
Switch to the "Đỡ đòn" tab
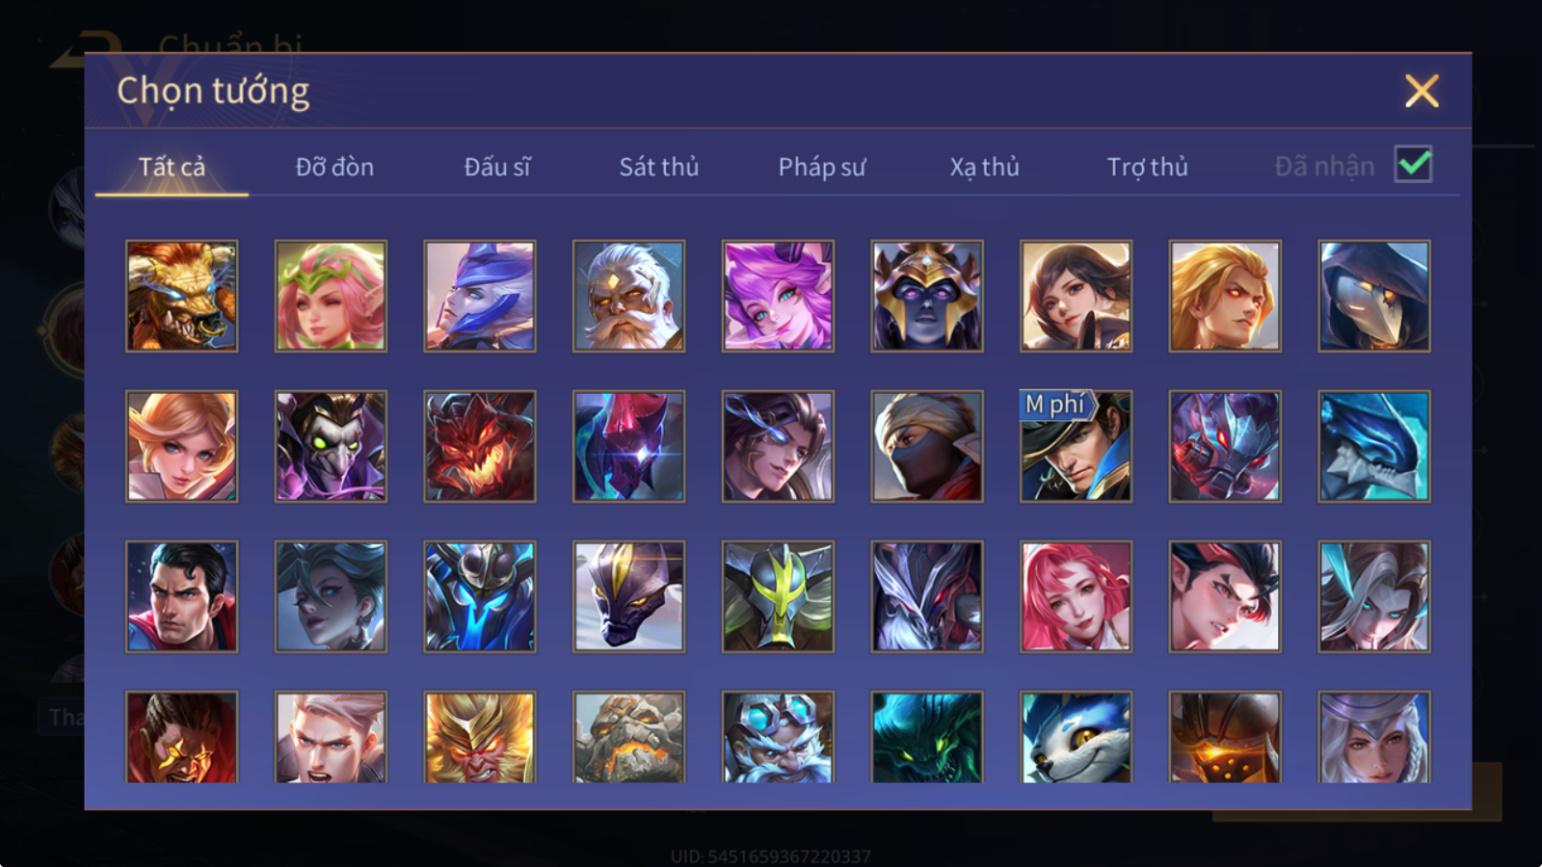[x=335, y=167]
